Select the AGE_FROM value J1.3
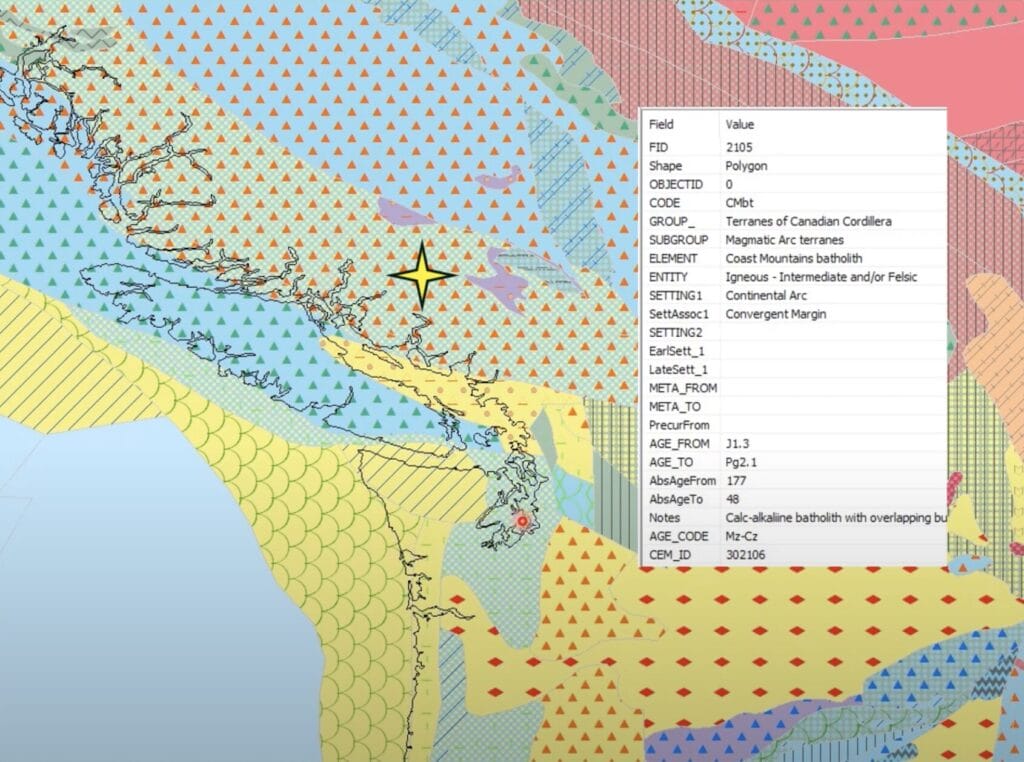The image size is (1024, 762). click(x=738, y=444)
